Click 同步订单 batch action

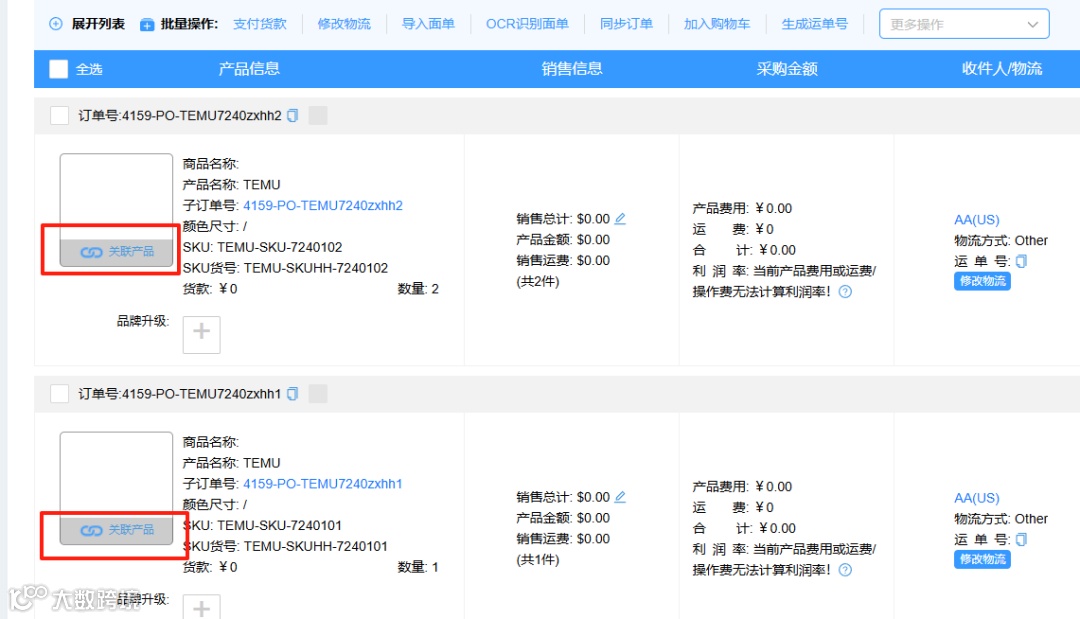(x=626, y=24)
